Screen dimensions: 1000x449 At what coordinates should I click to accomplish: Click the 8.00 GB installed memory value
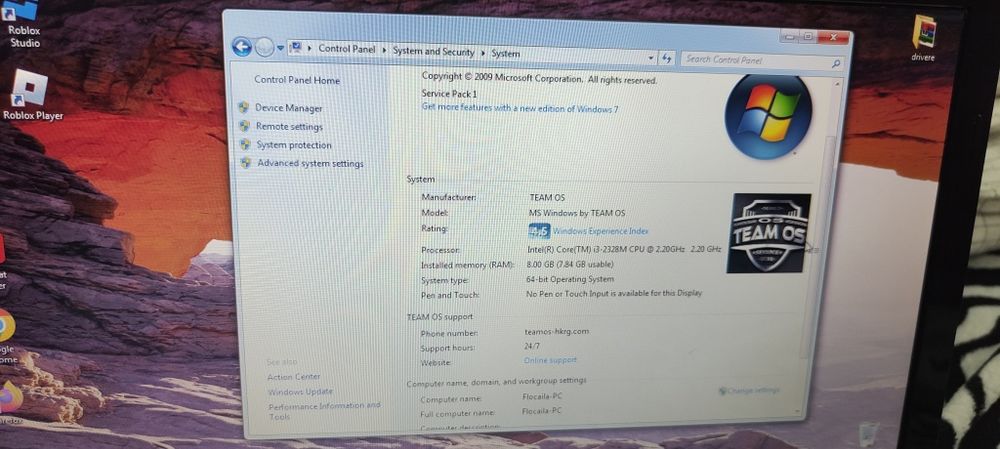pos(570,264)
